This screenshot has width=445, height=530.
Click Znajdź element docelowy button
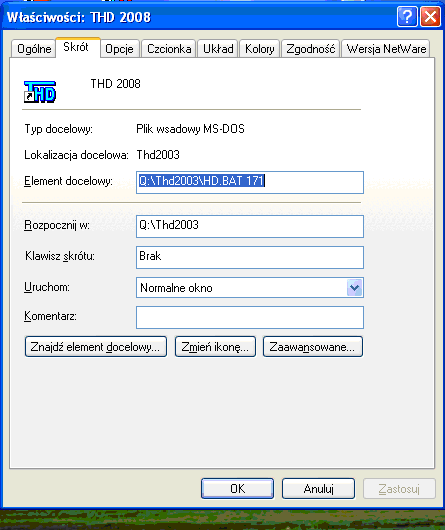click(x=96, y=346)
